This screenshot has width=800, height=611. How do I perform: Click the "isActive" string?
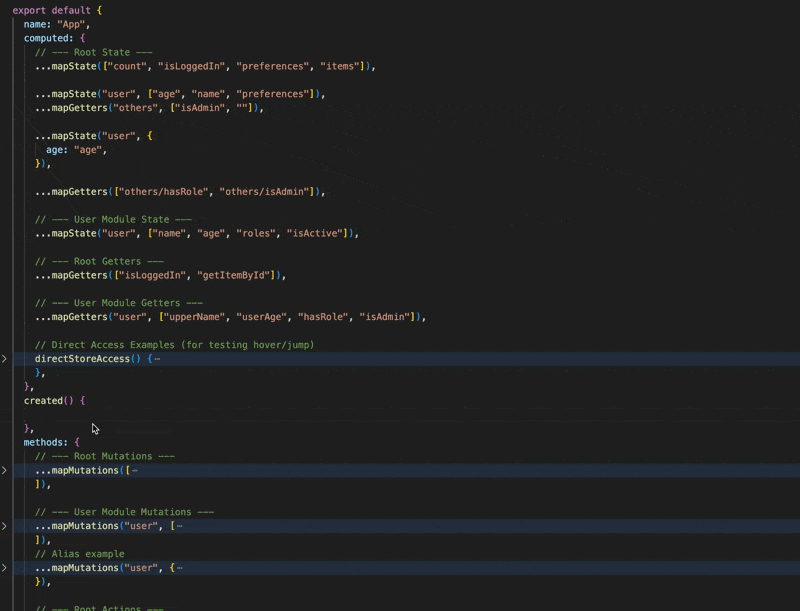click(314, 234)
